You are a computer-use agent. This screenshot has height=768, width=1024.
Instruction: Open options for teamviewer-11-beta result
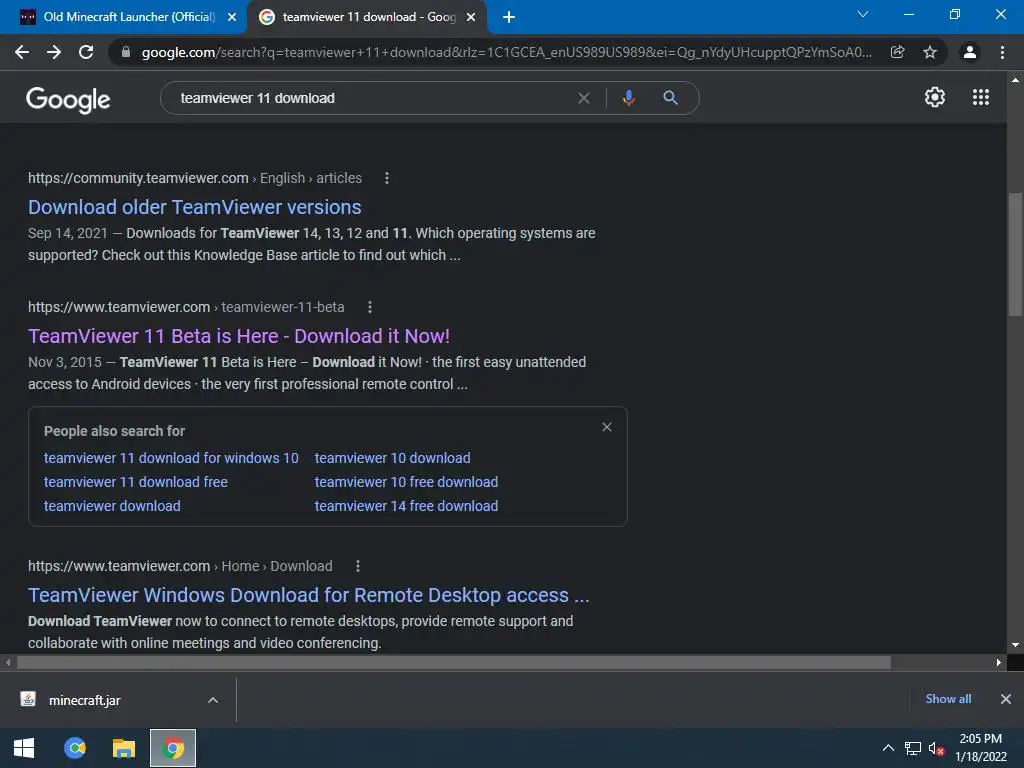point(370,307)
